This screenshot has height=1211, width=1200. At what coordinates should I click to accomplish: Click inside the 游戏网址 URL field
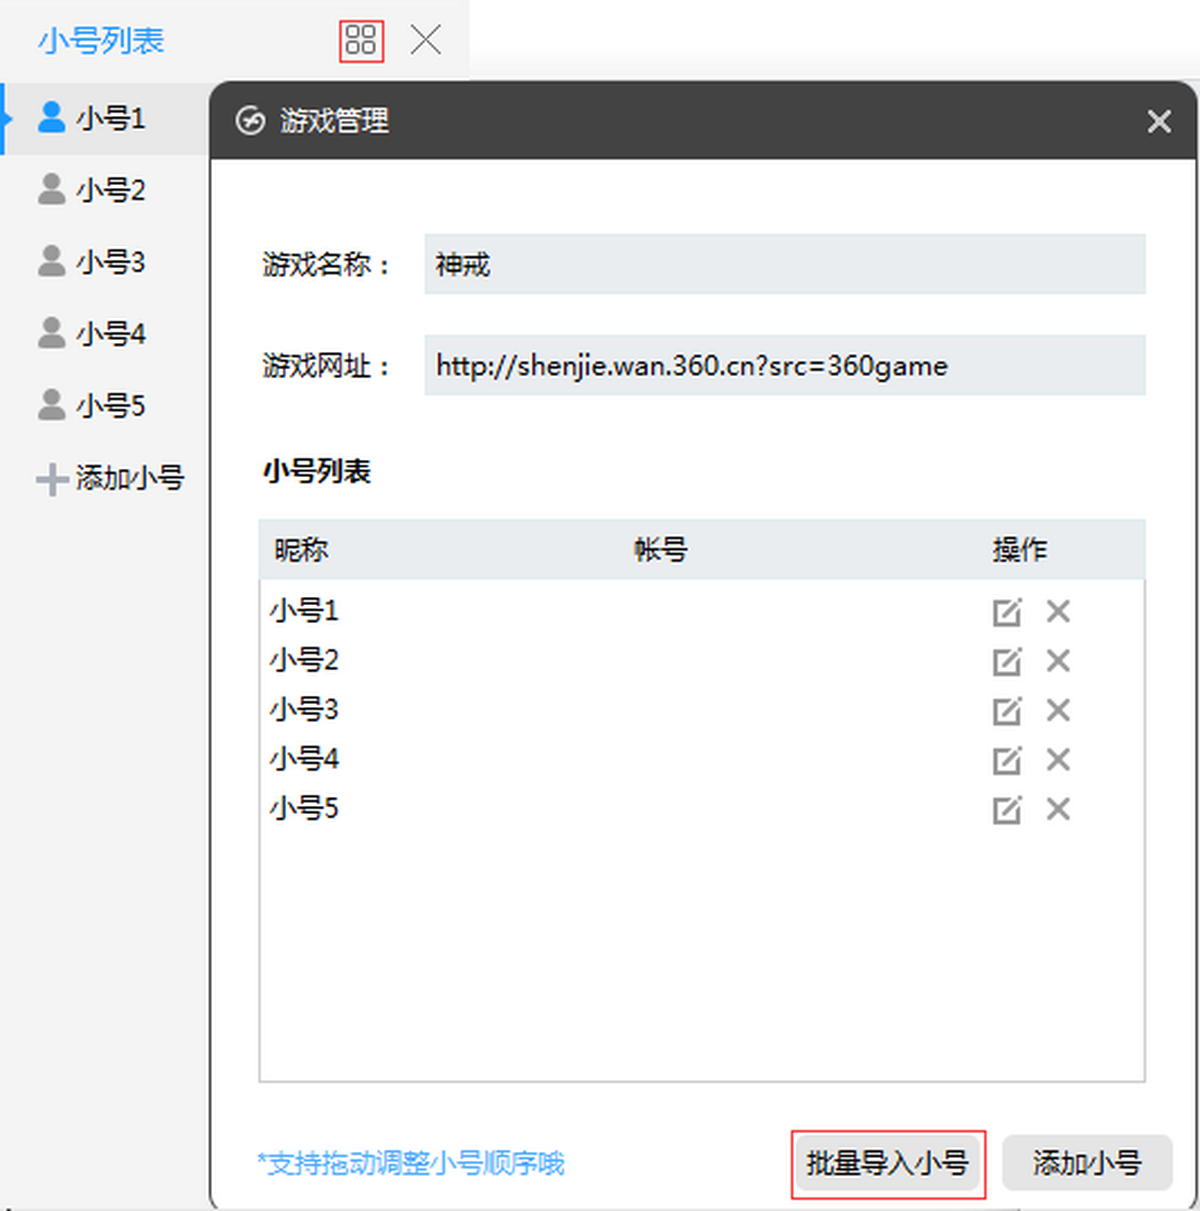click(784, 366)
